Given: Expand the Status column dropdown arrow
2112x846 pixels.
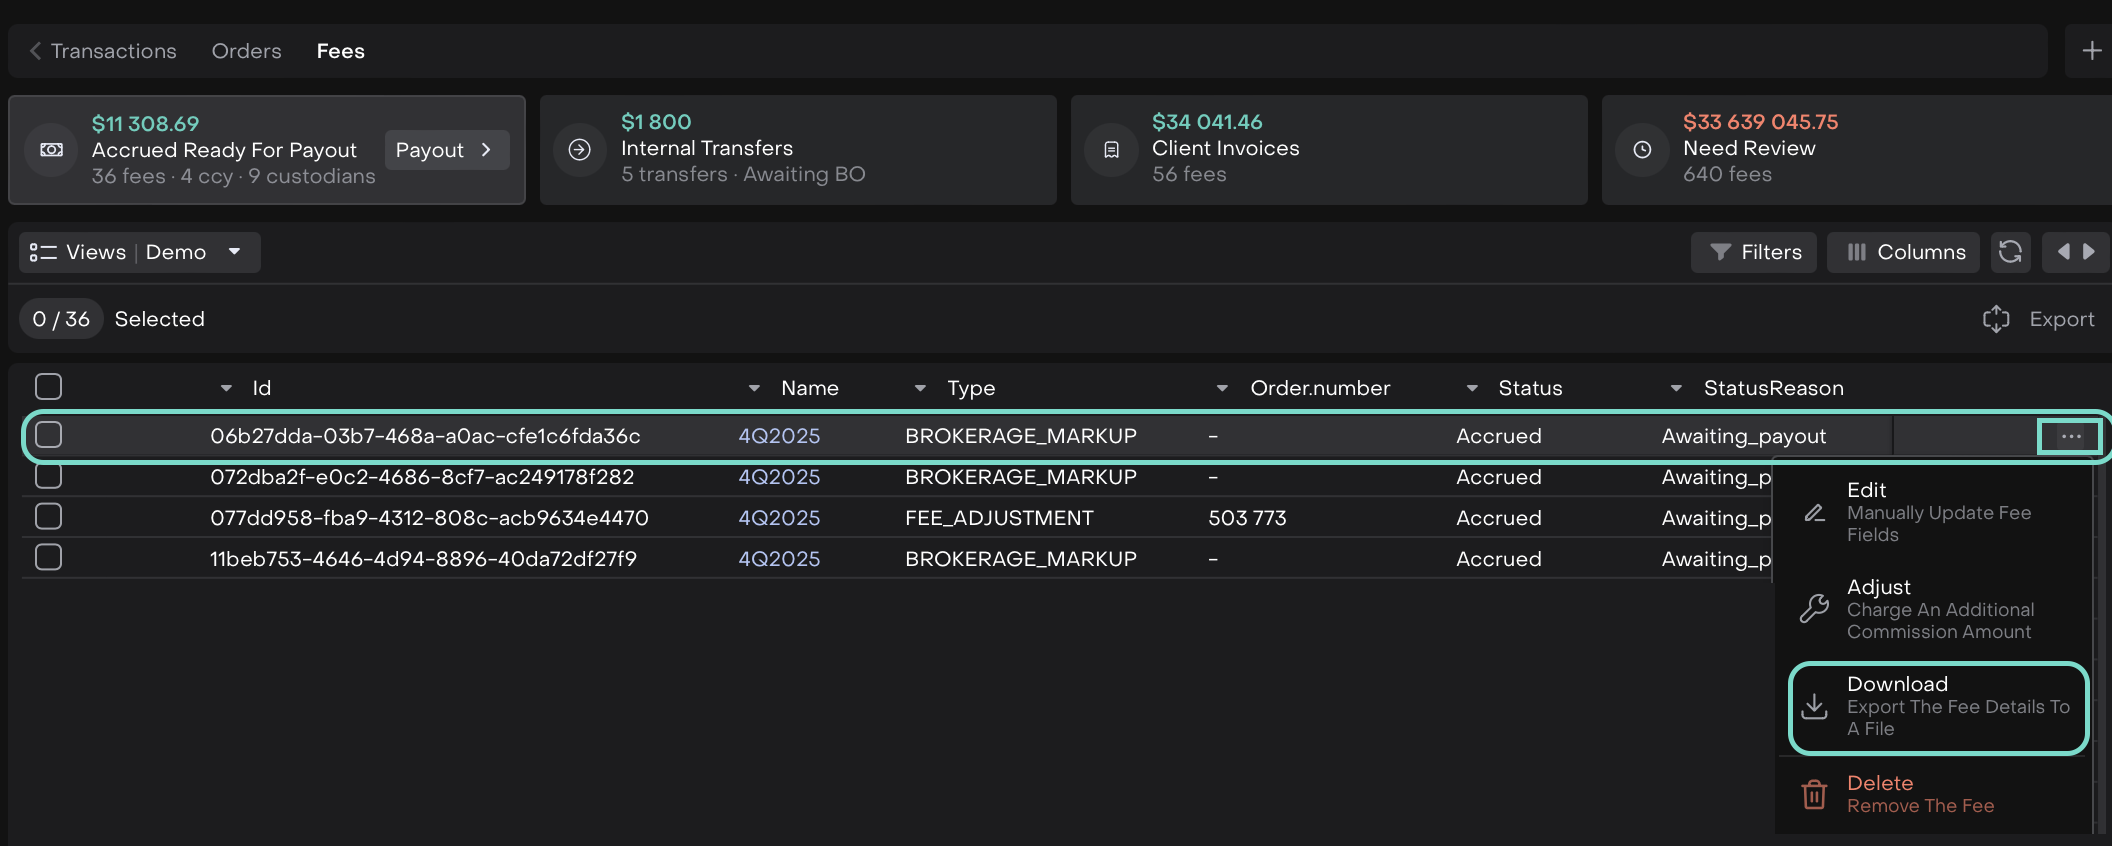Looking at the screenshot, I should pyautogui.click(x=1472, y=388).
